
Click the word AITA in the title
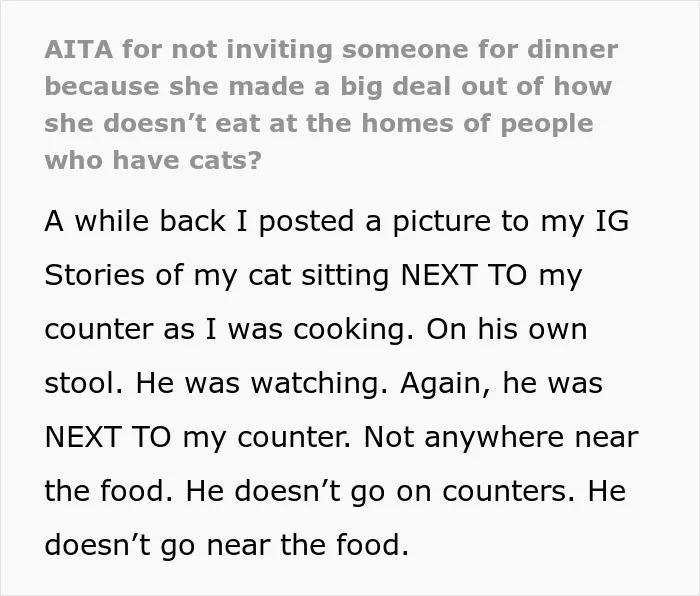tap(79, 49)
